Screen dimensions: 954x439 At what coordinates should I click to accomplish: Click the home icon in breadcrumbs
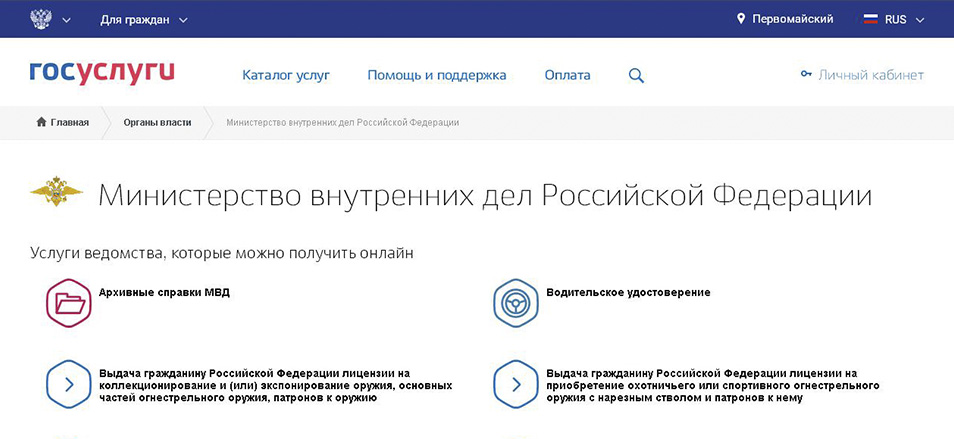click(41, 122)
